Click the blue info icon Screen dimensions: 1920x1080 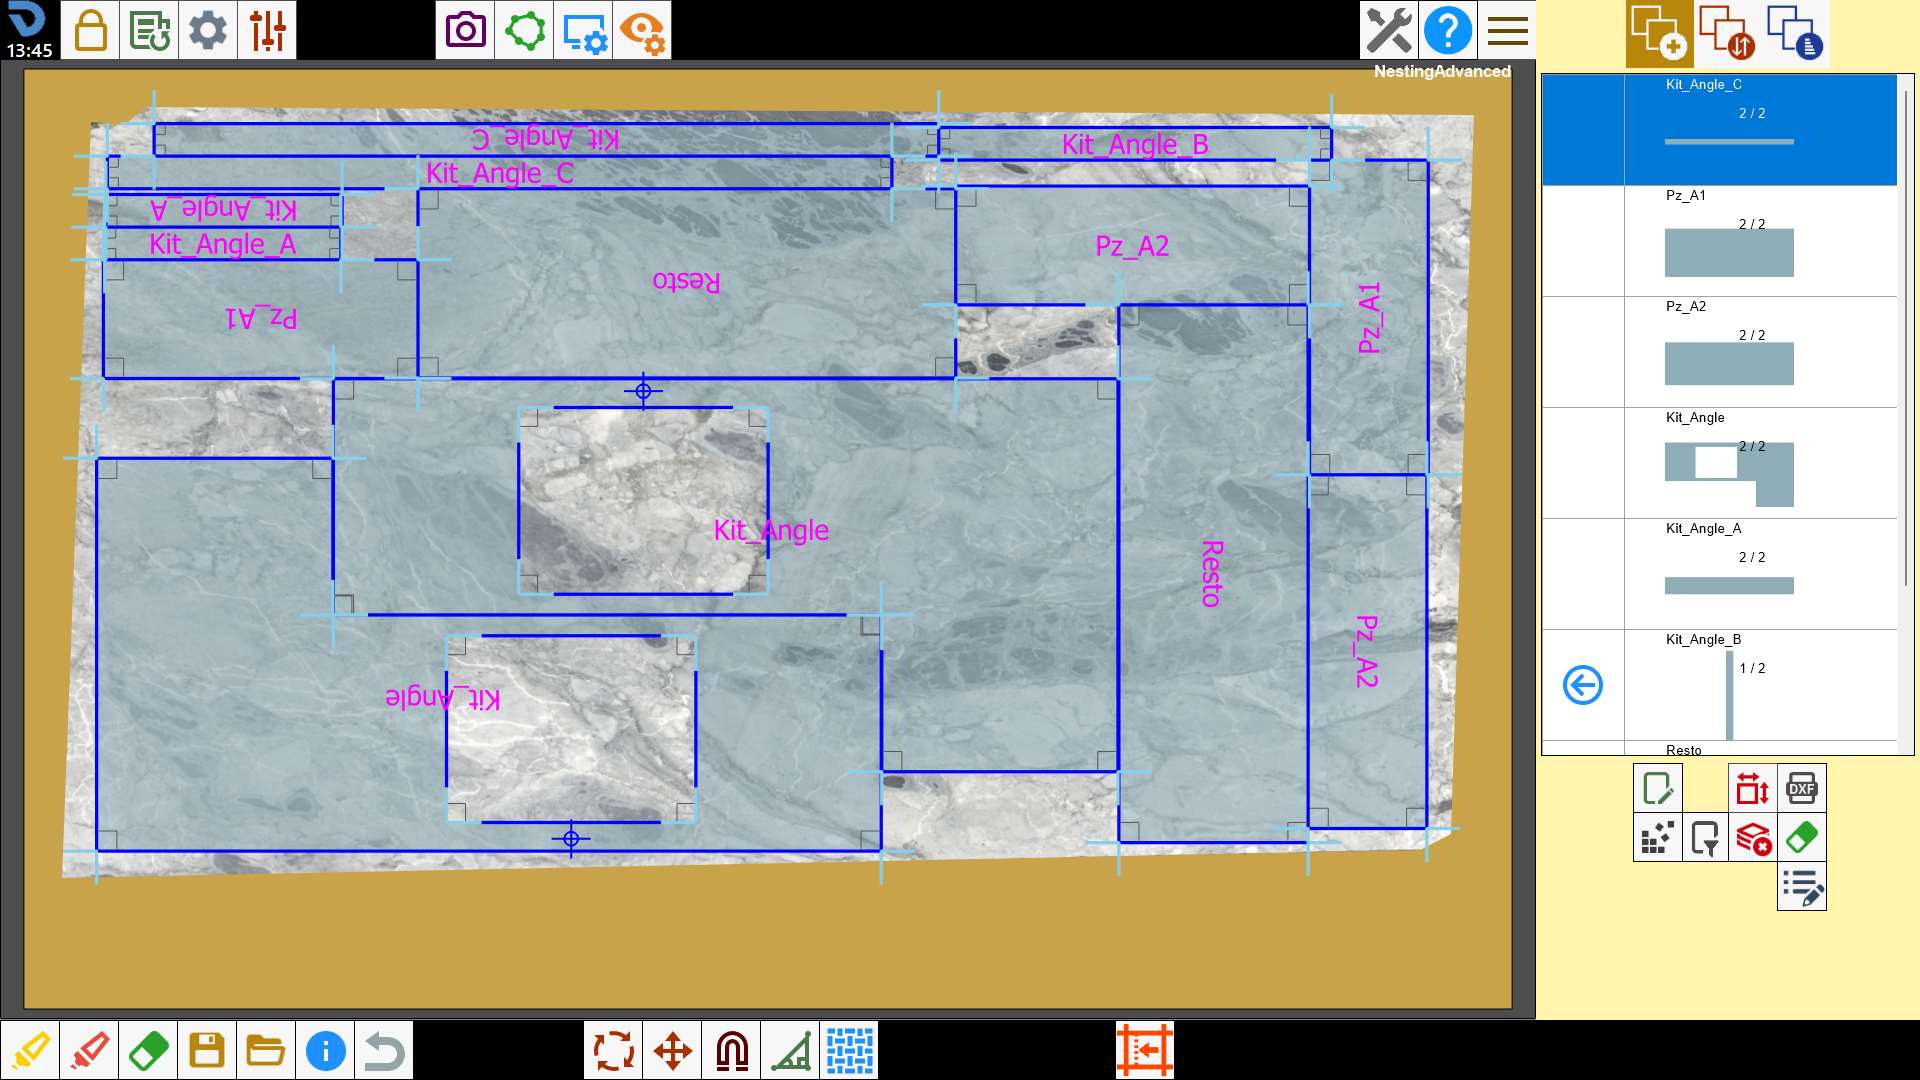325,1050
